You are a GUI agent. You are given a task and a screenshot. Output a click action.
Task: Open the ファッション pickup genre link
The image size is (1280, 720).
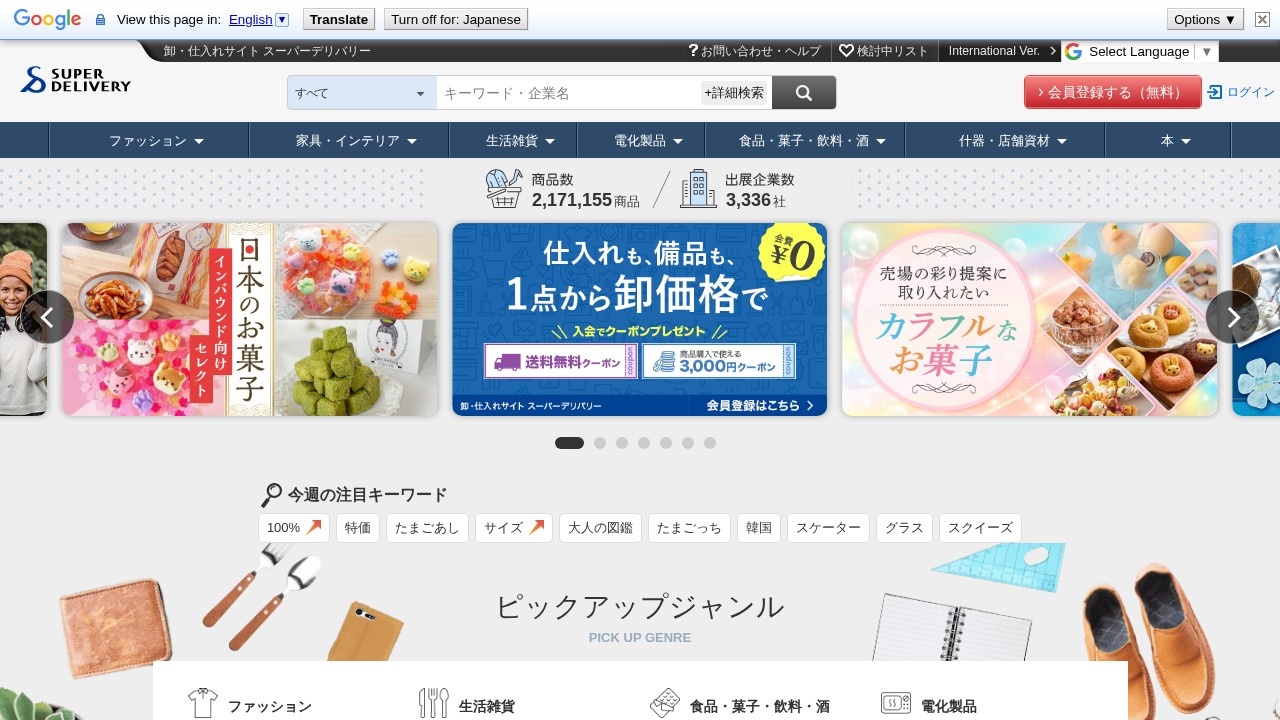[x=270, y=706]
